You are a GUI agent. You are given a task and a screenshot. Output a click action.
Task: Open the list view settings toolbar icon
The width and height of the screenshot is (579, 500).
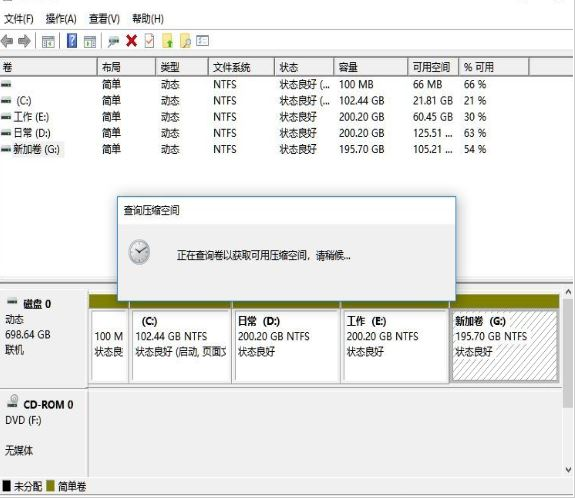tap(203, 41)
